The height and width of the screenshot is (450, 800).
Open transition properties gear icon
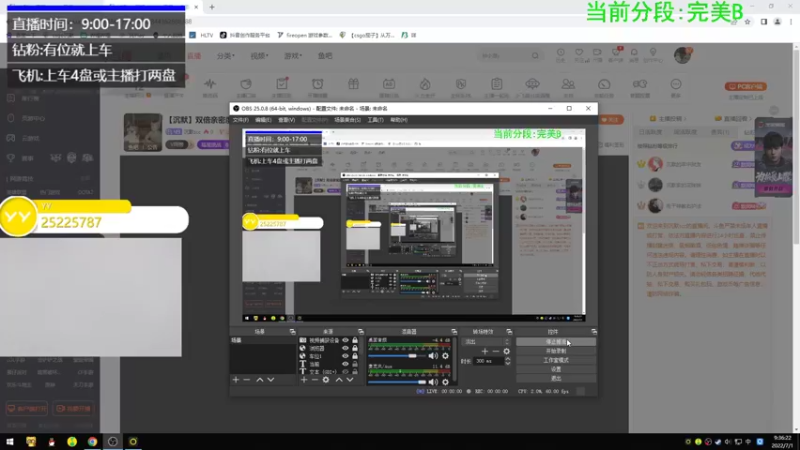coord(507,351)
